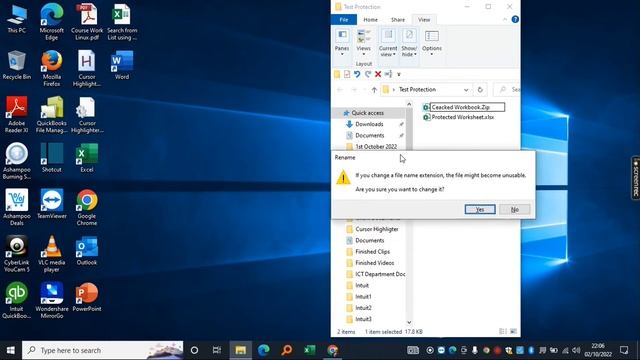640x360 pixels.
Task: Select Outlook desktop shortcut
Action: tap(87, 251)
